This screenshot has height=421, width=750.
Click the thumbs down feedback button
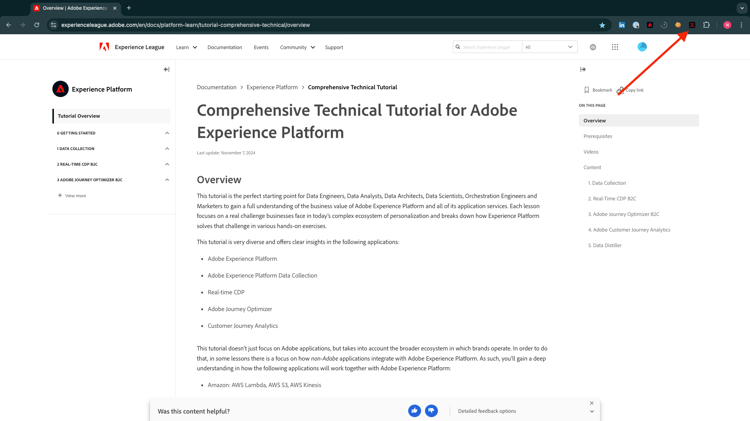click(x=431, y=410)
